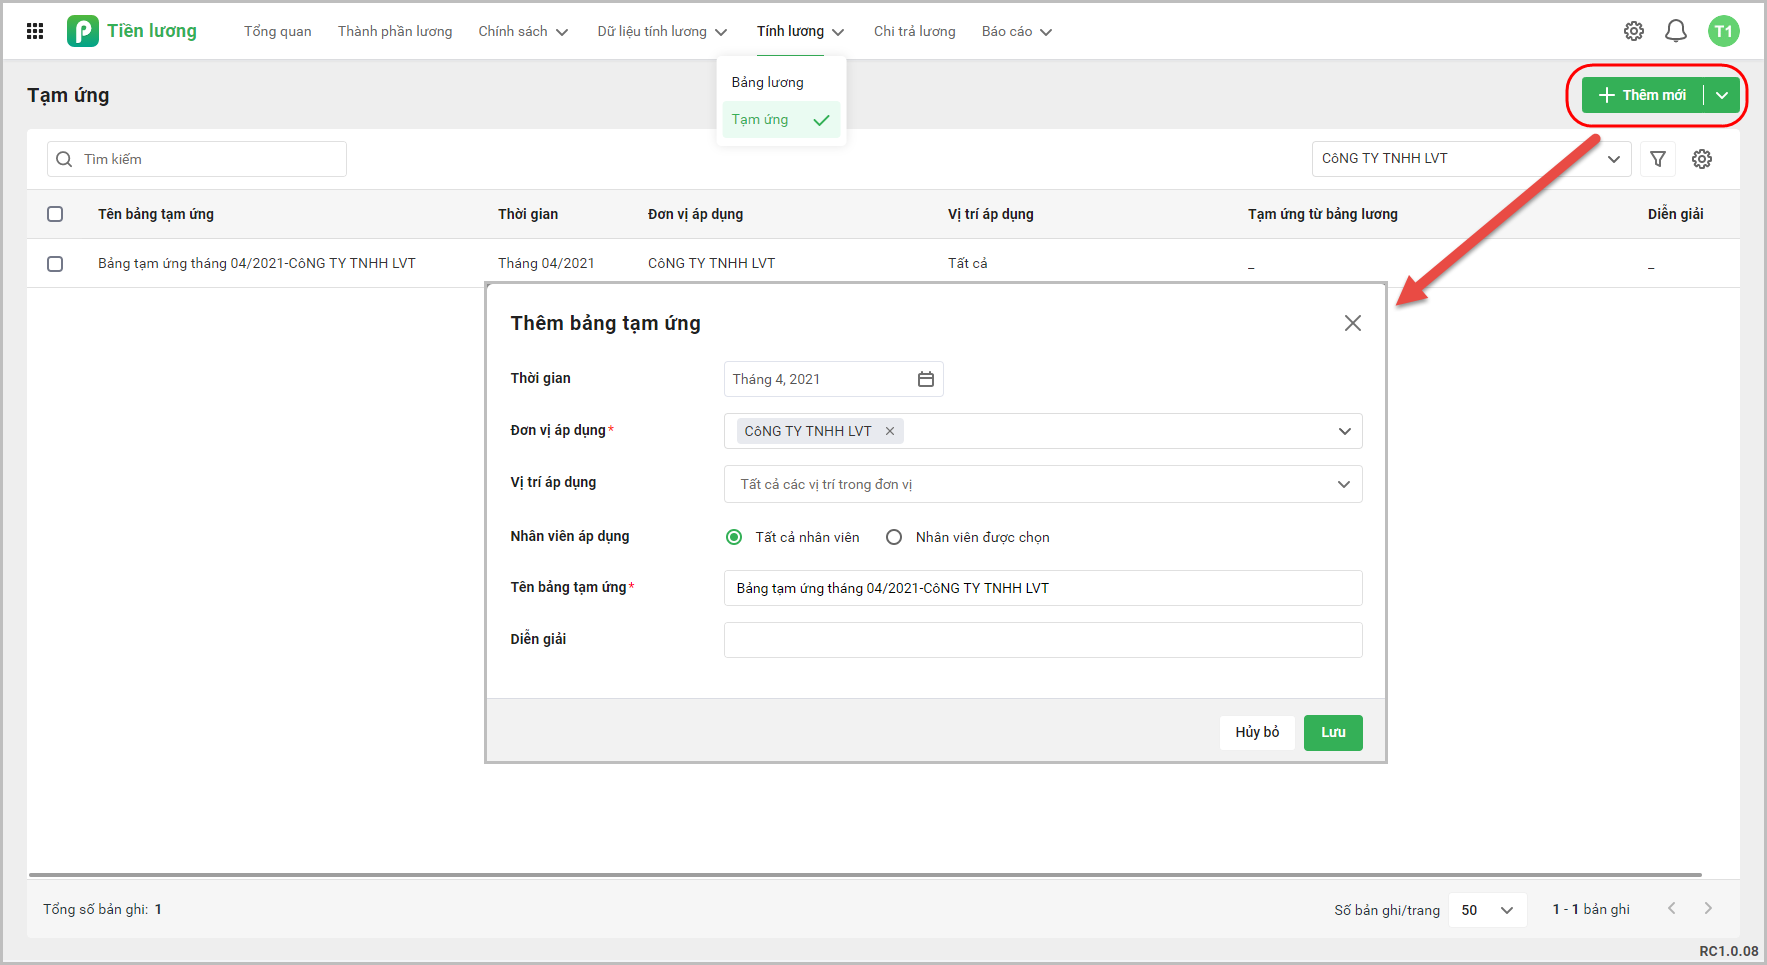Click the Diễn giải text field
This screenshot has height=965, width=1767.
click(x=1042, y=640)
